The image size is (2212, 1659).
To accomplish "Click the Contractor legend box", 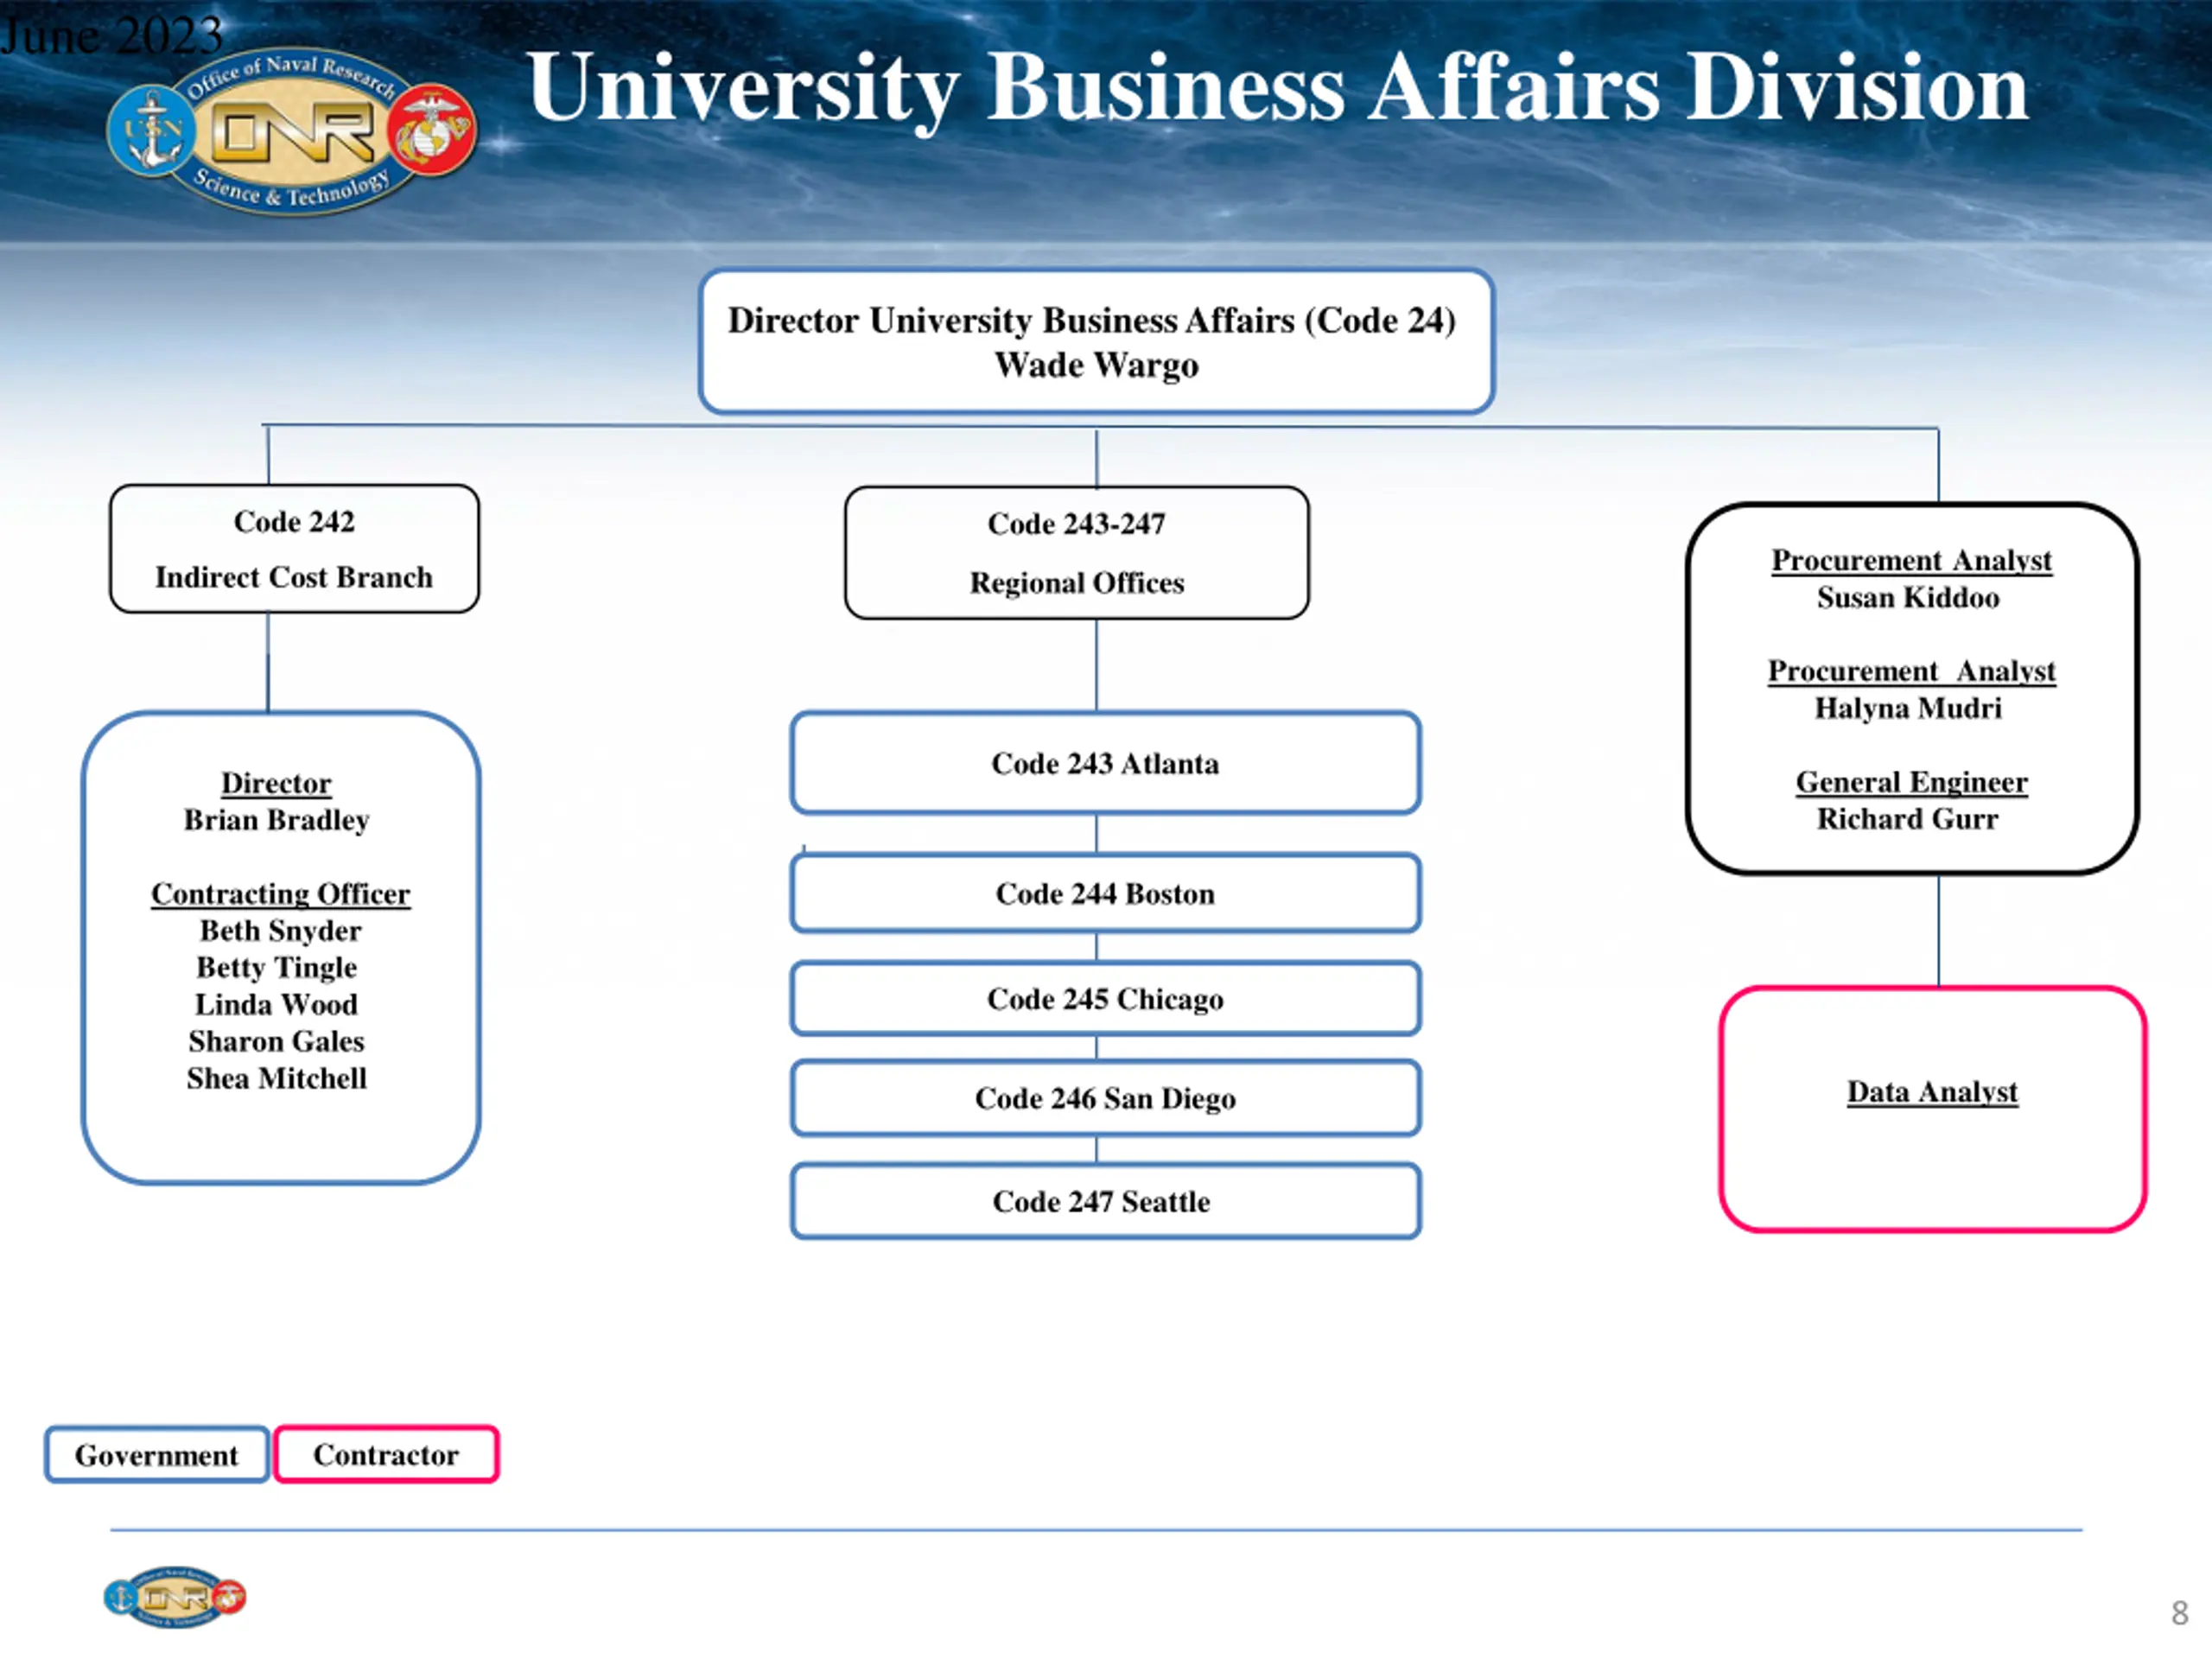I will (386, 1454).
